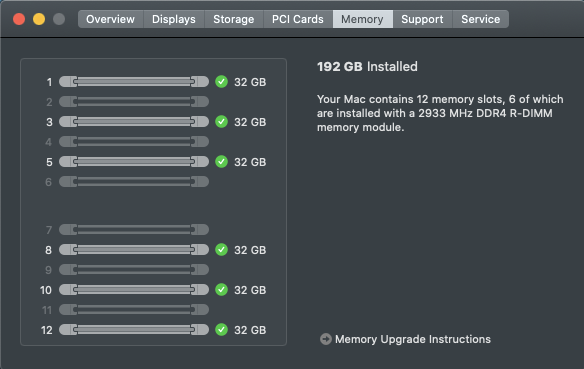
Task: Go to the PCI Cards tab
Action: point(298,19)
